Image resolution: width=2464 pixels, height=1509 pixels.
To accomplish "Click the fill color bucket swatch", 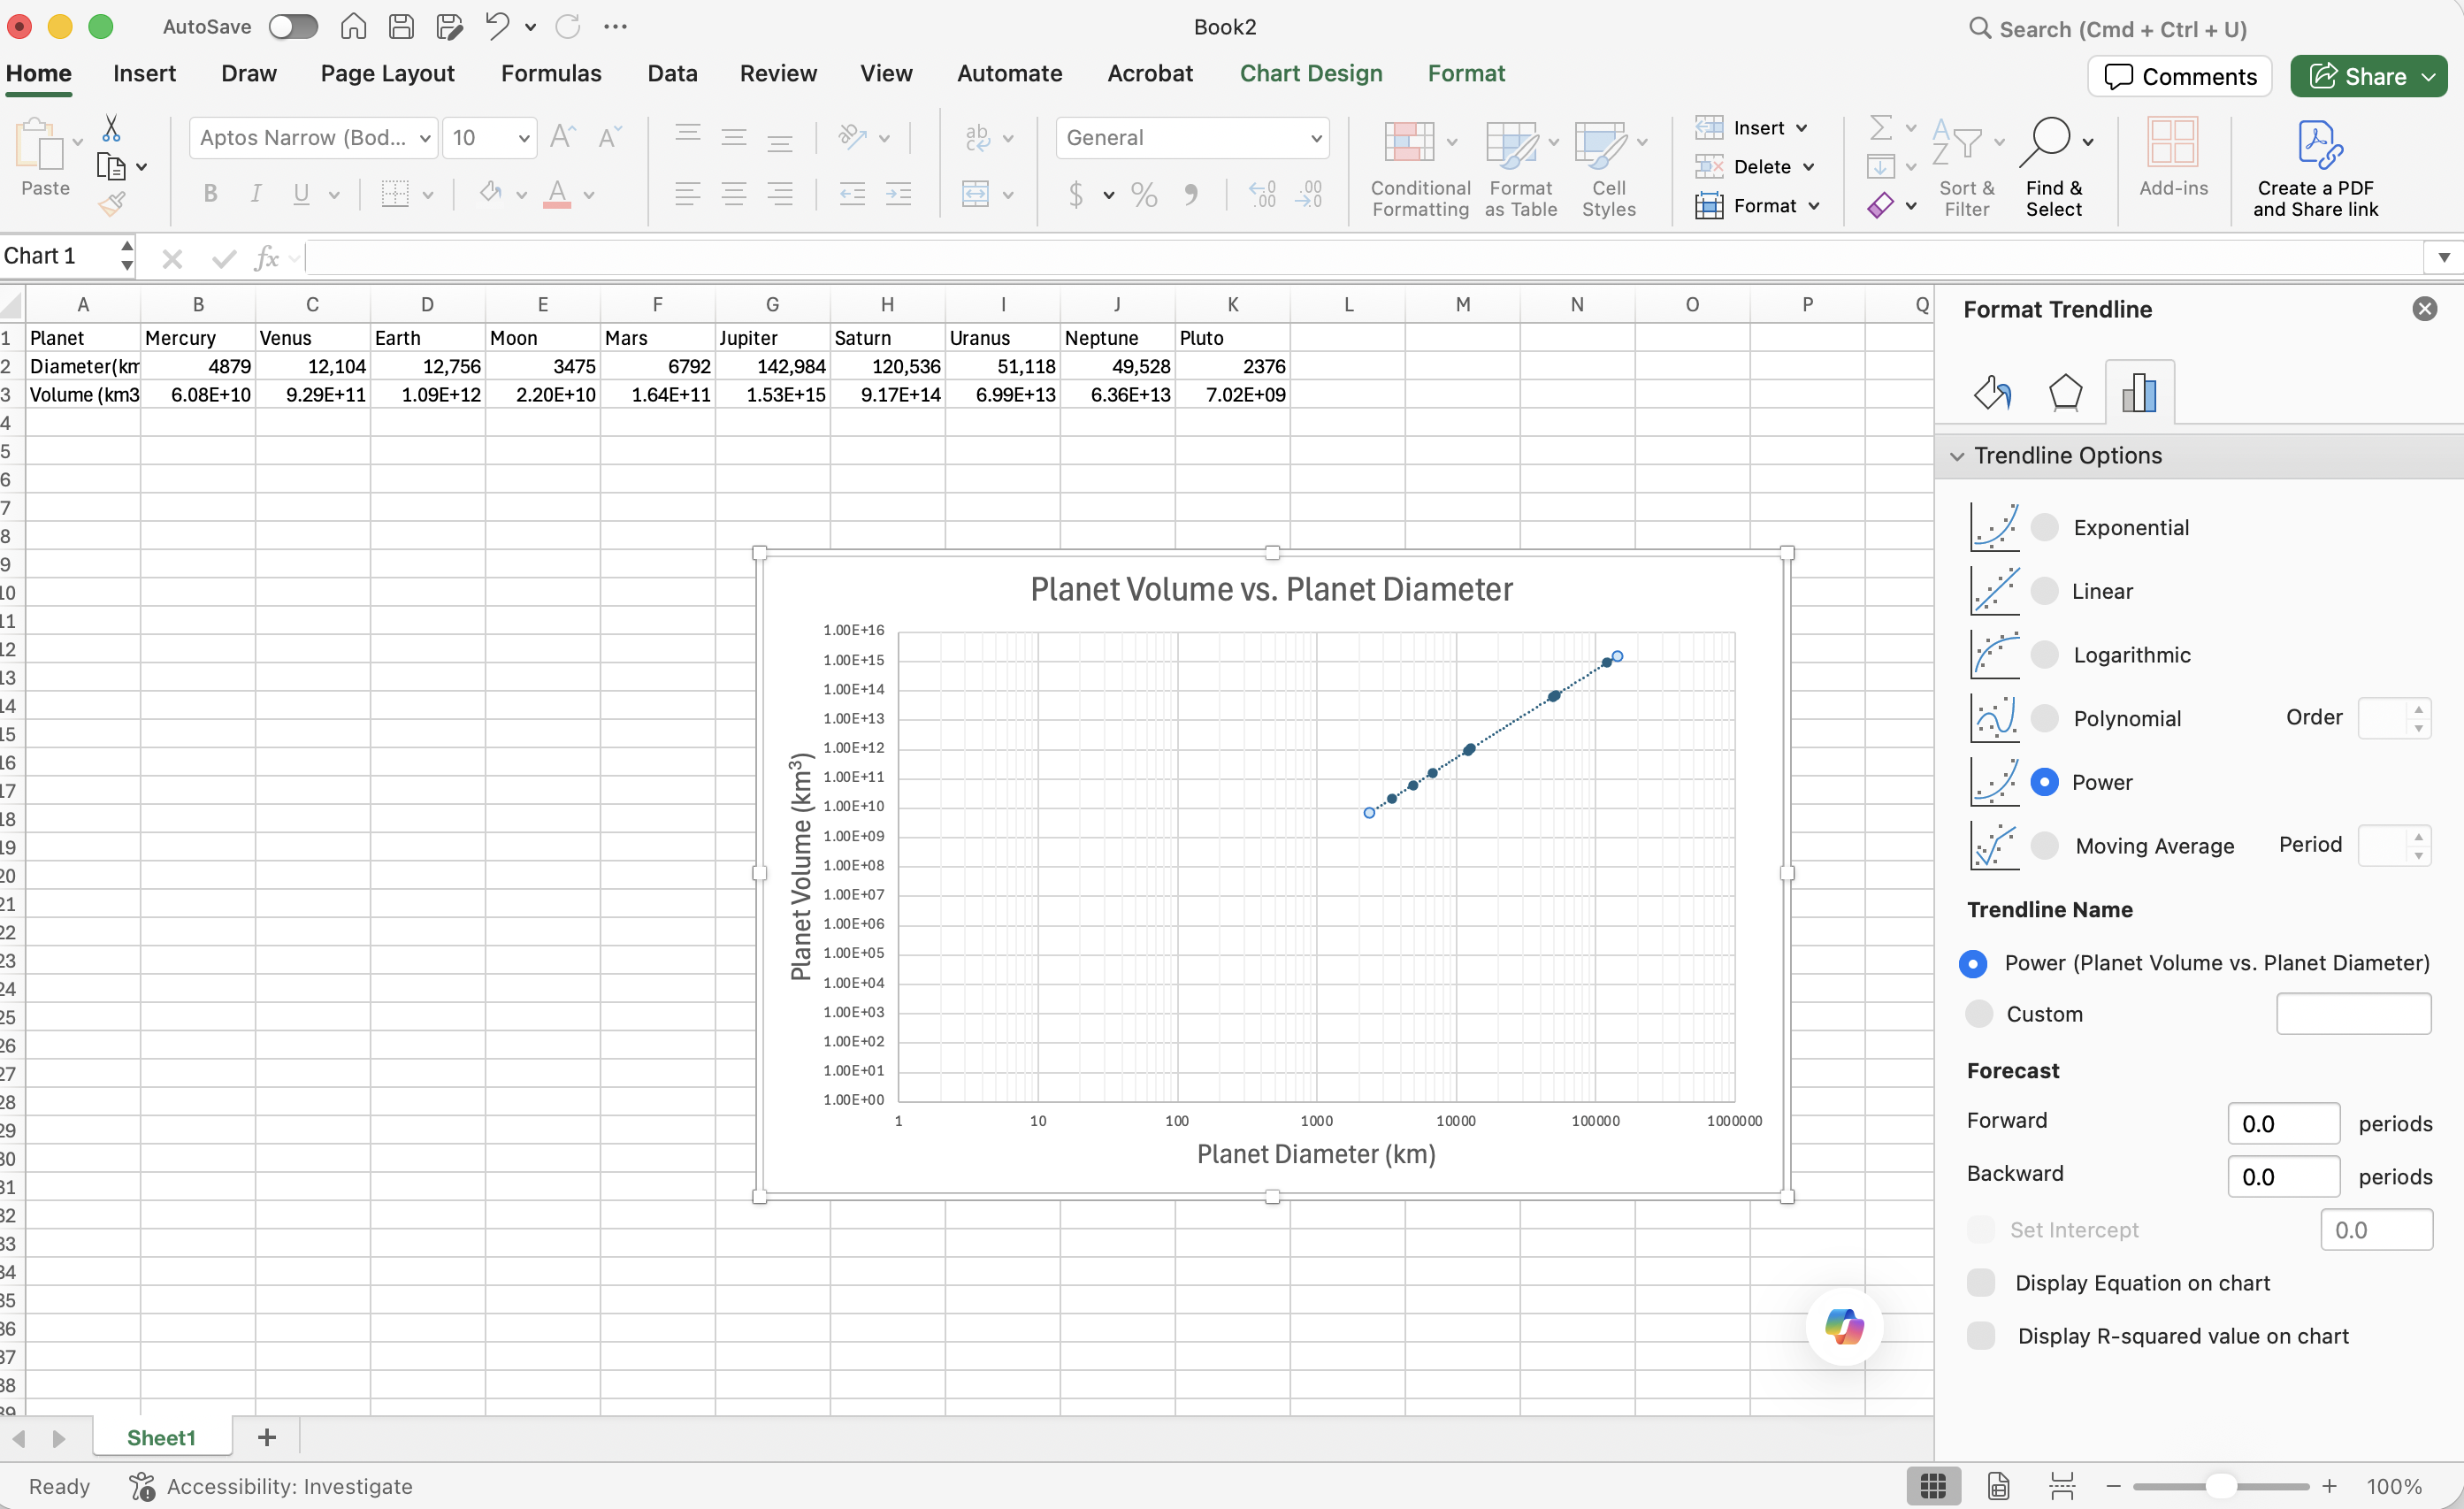I will coord(490,193).
